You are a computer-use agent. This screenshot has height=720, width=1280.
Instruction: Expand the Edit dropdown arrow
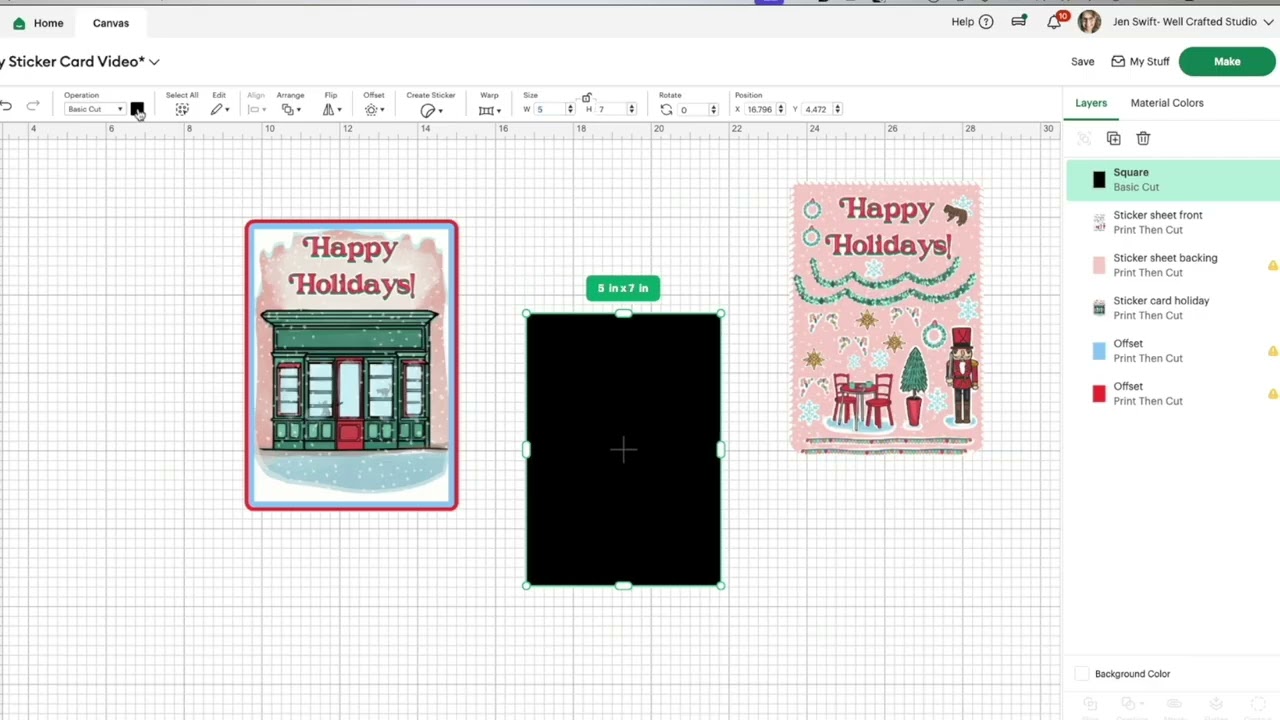coord(227,110)
